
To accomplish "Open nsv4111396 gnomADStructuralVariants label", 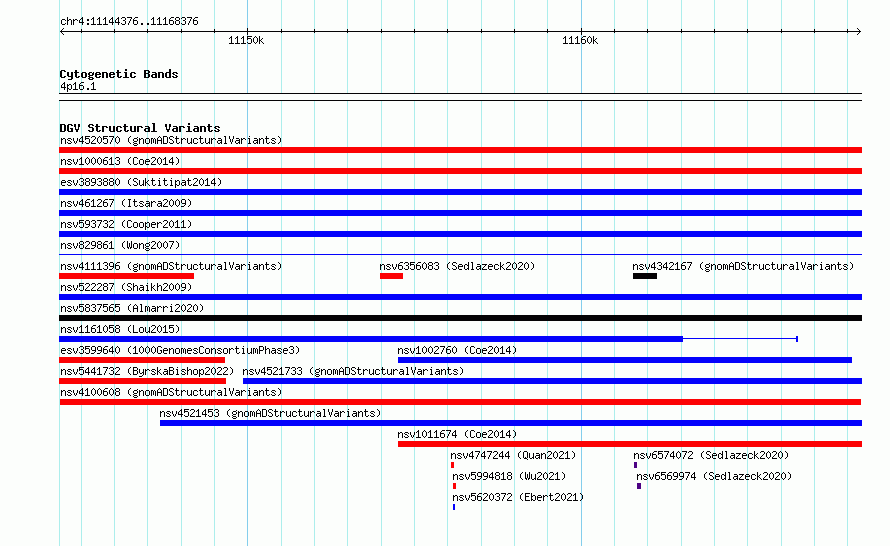I will pos(171,266).
